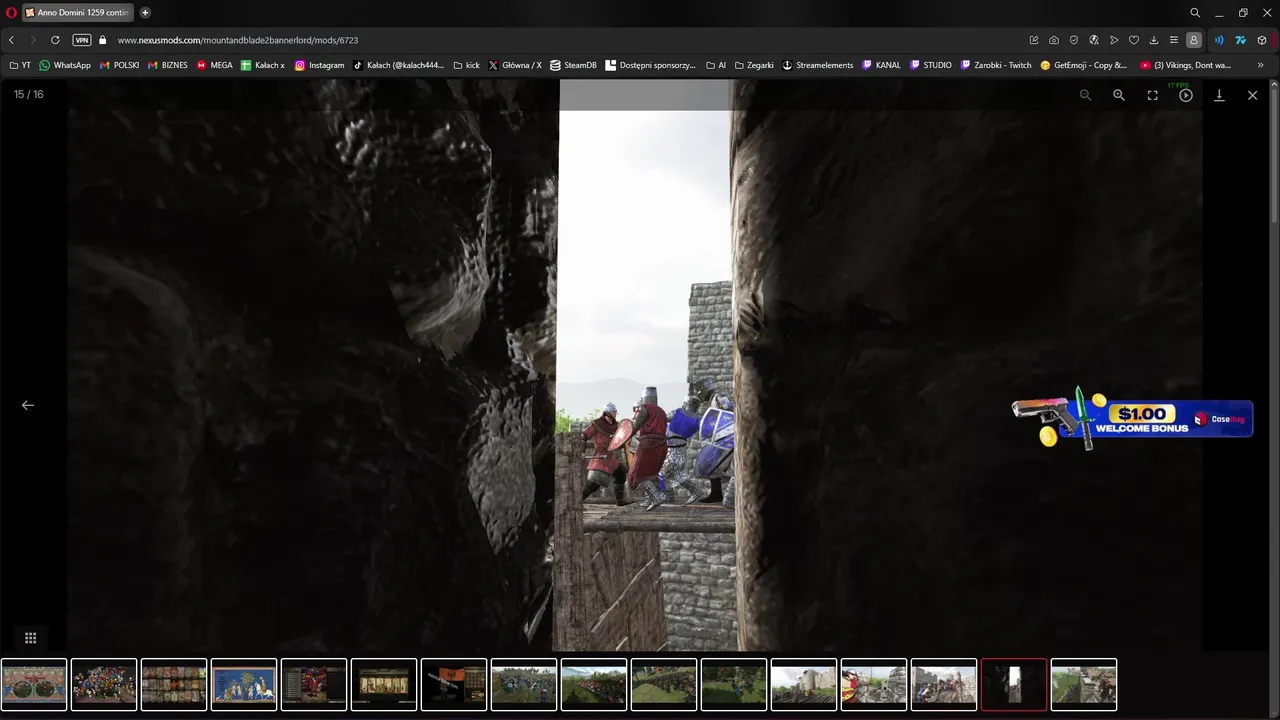This screenshot has height=720, width=1280.
Task: Open the Główna / X bookmark
Action: [515, 65]
